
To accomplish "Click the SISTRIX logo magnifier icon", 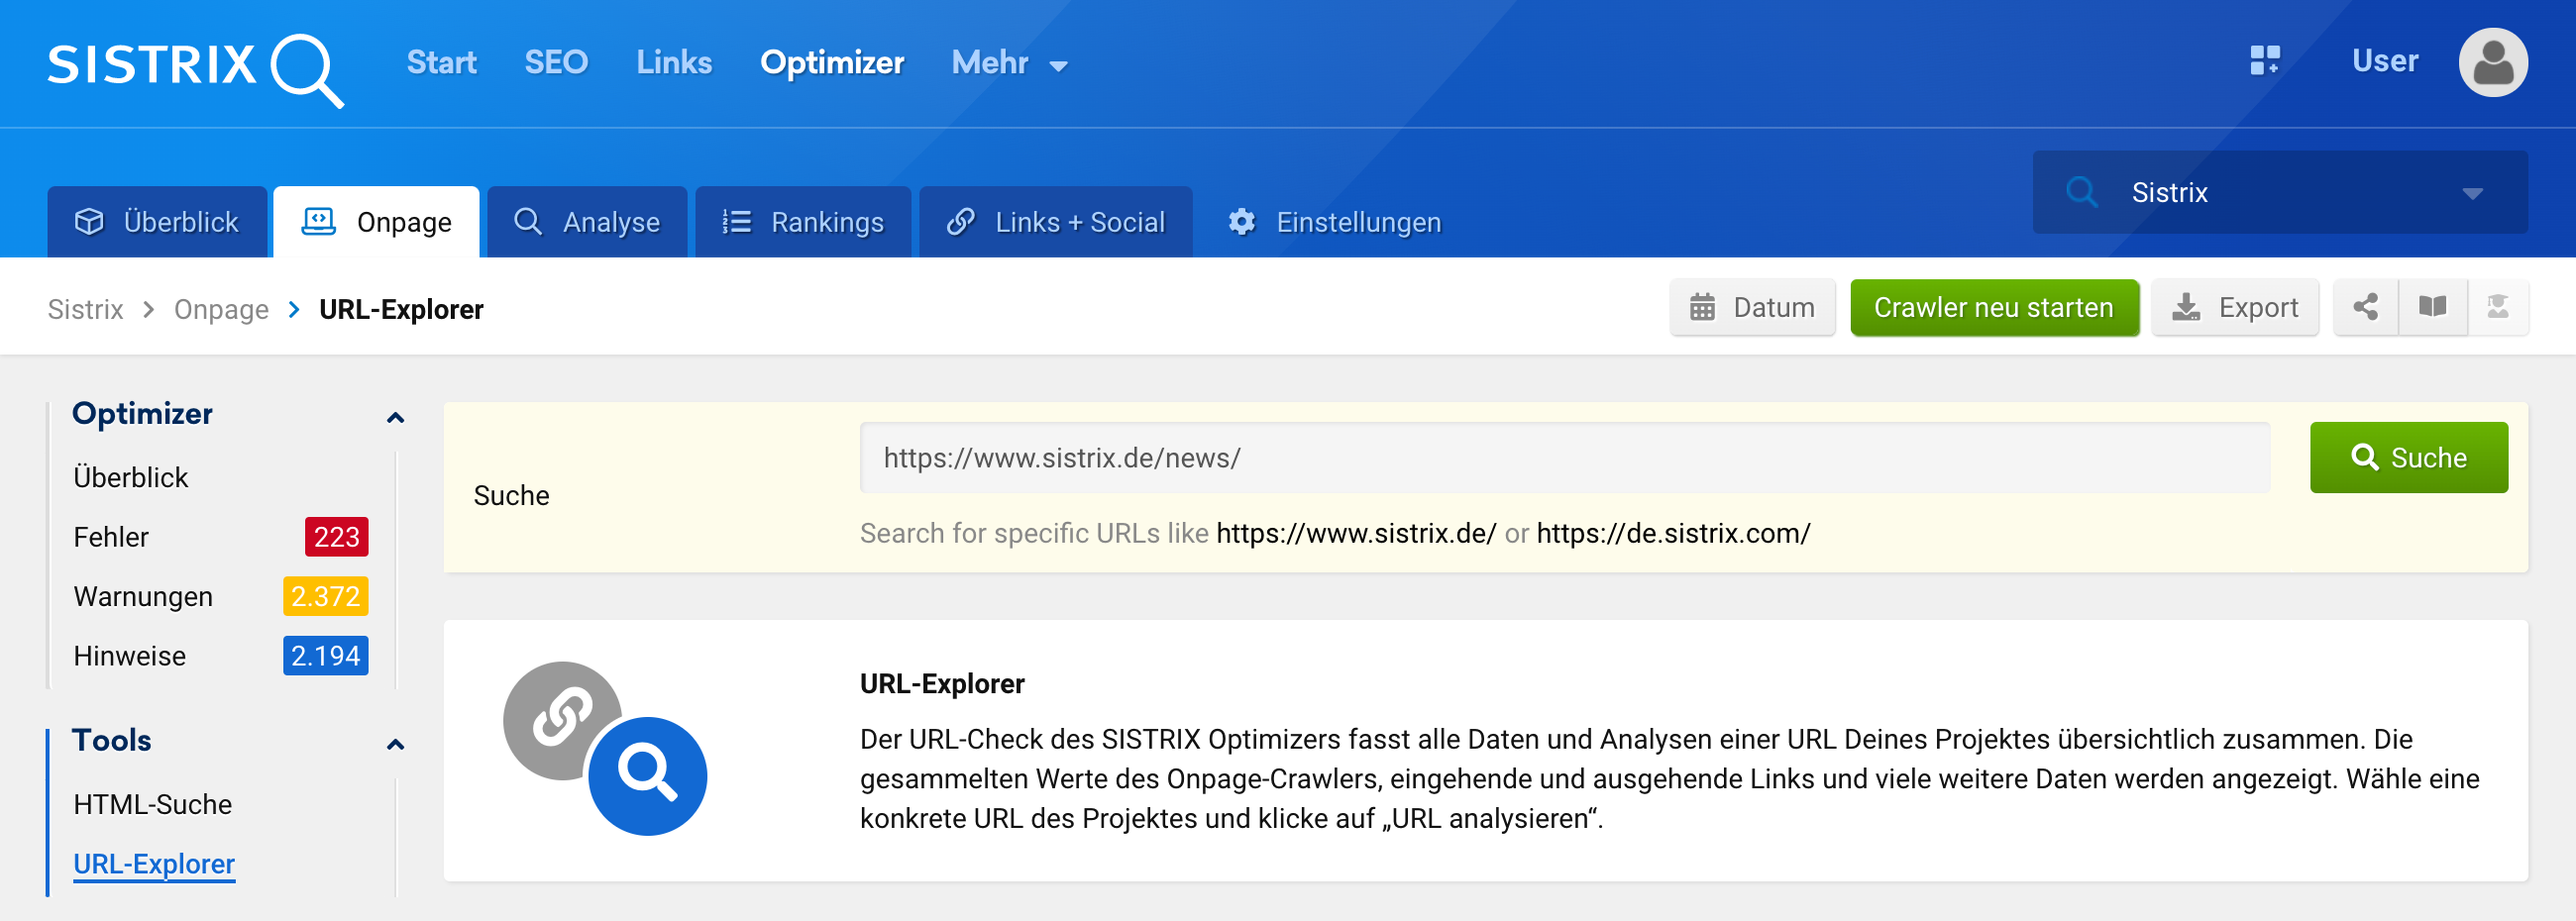I will click(305, 68).
